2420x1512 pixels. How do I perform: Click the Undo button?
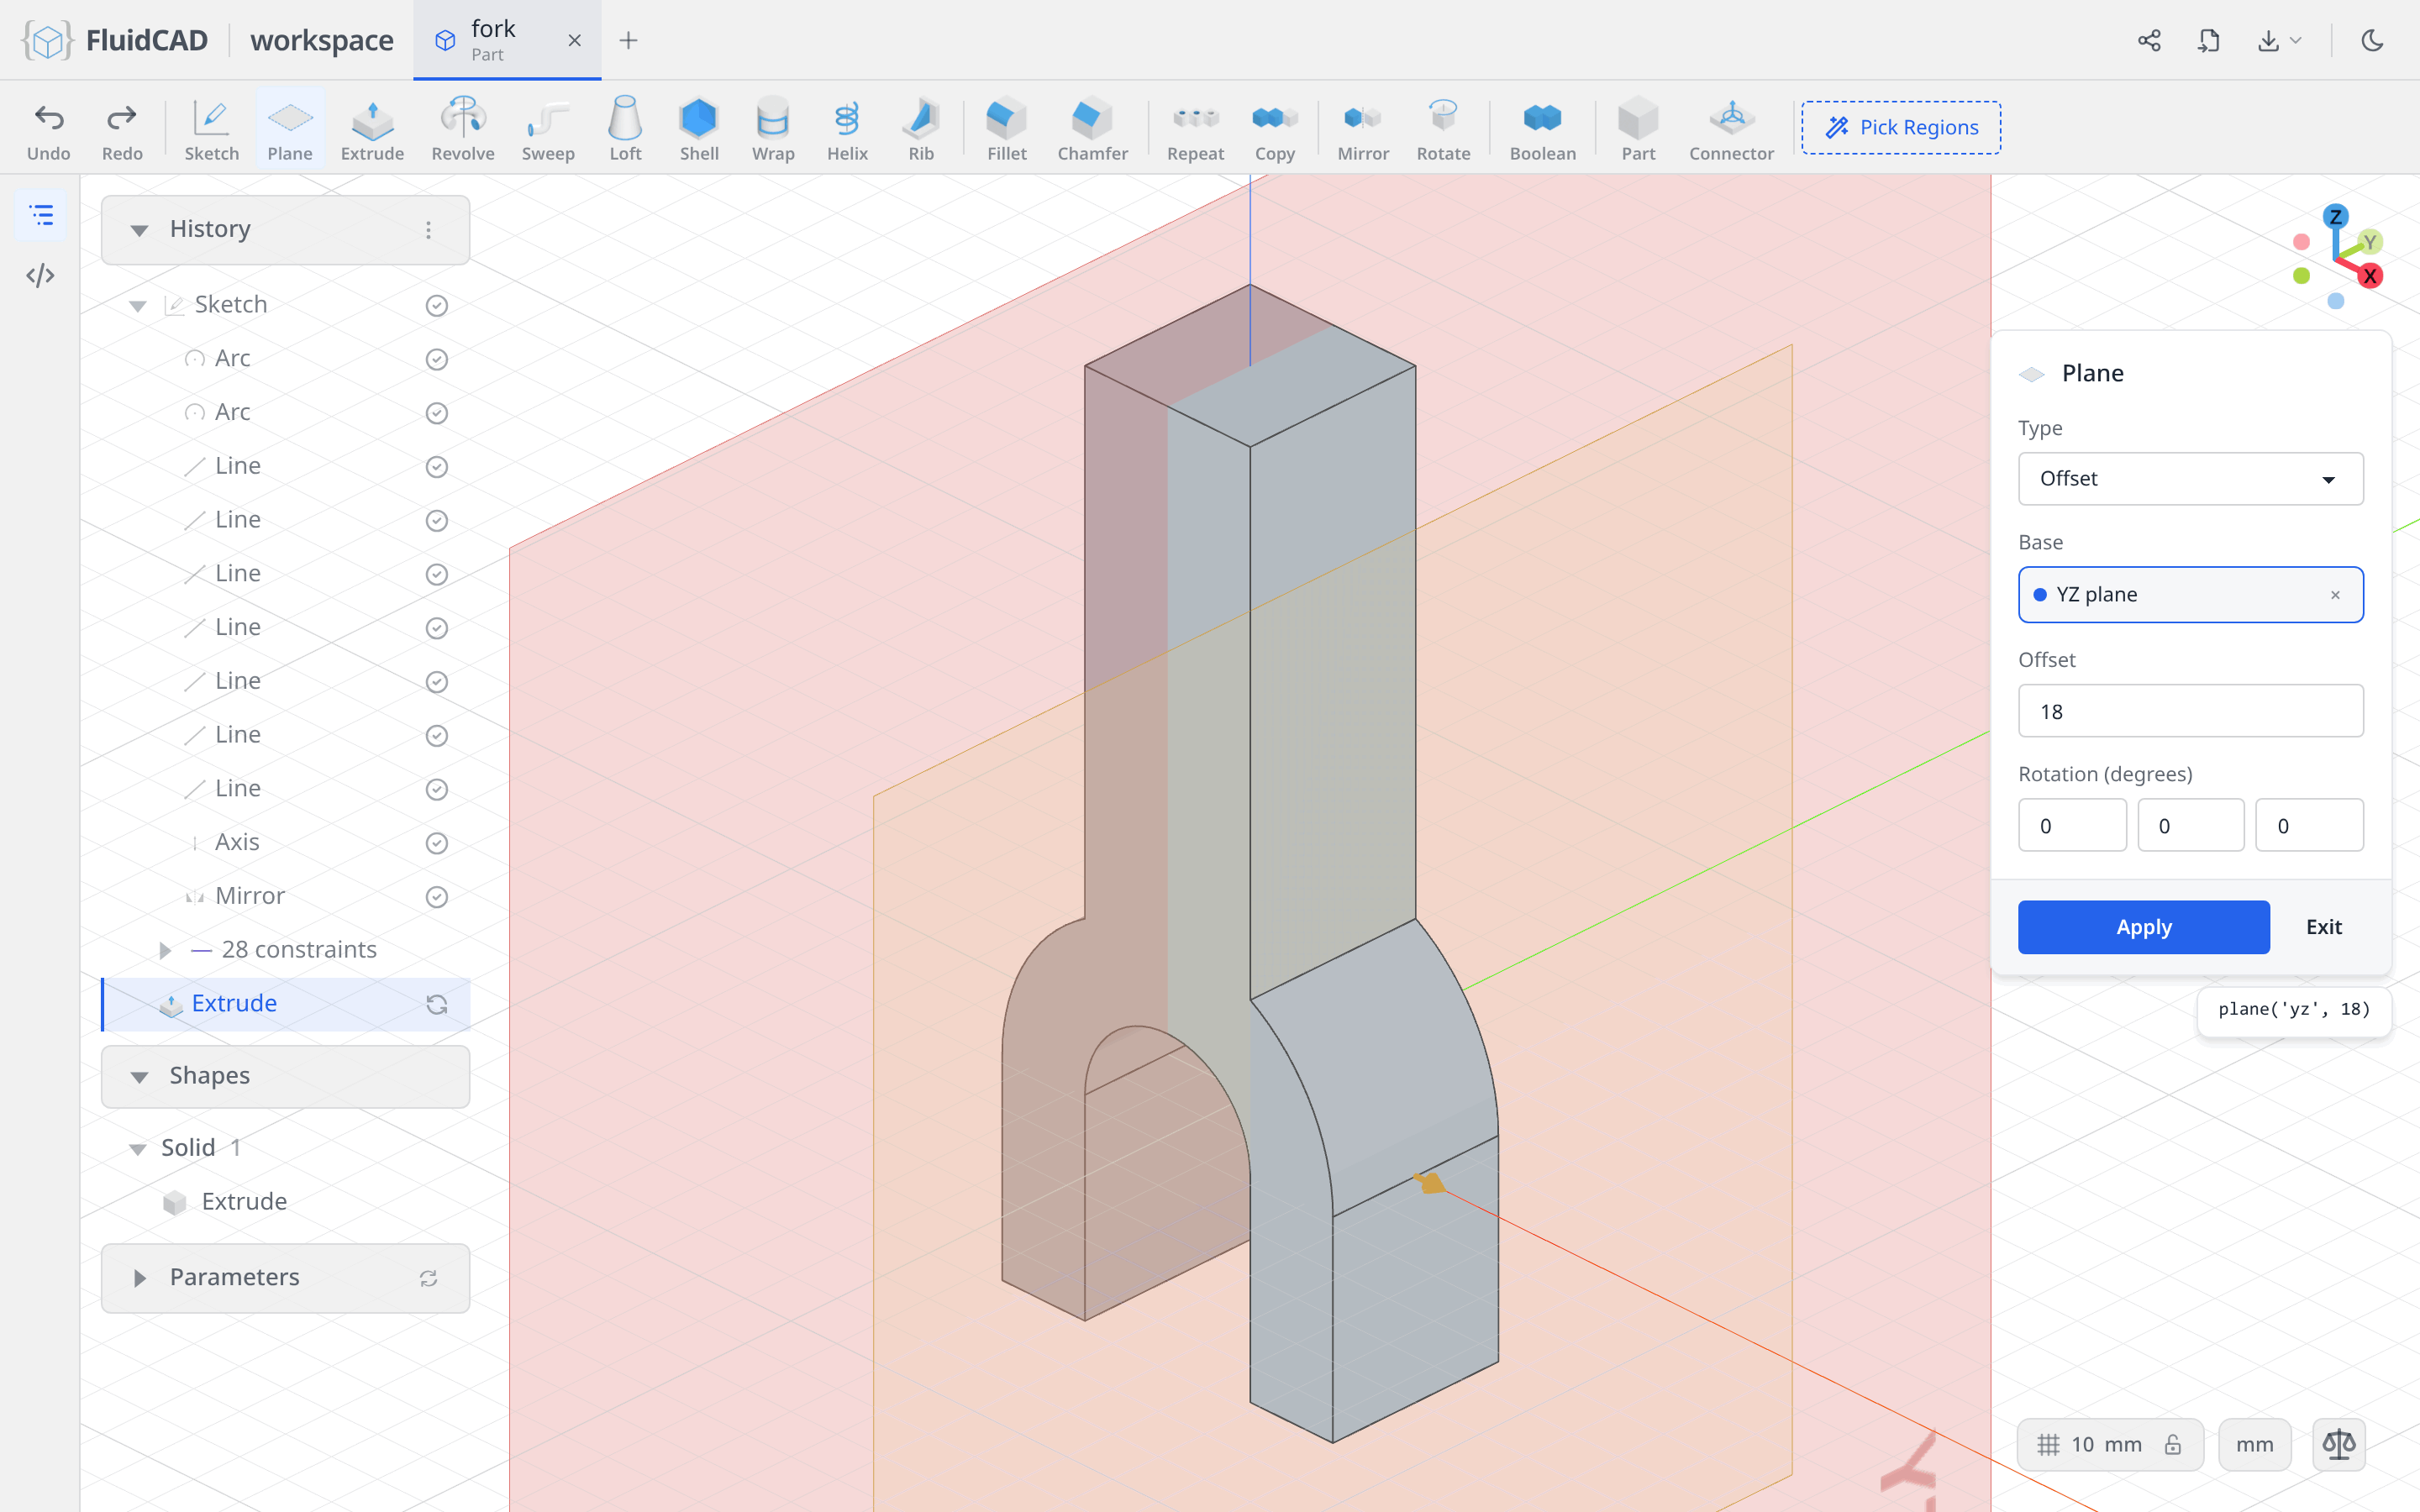click(49, 129)
